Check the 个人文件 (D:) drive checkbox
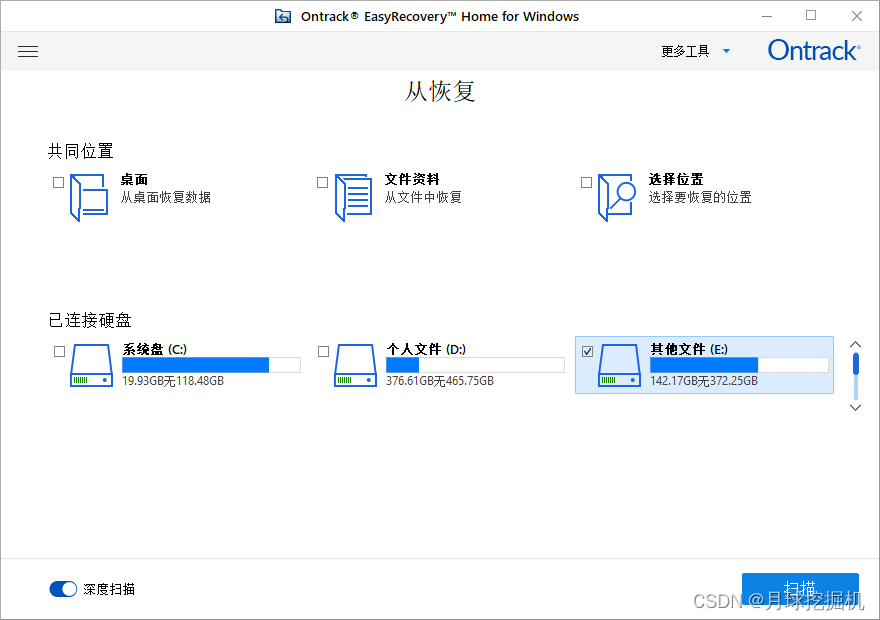The width and height of the screenshot is (880, 620). [323, 351]
